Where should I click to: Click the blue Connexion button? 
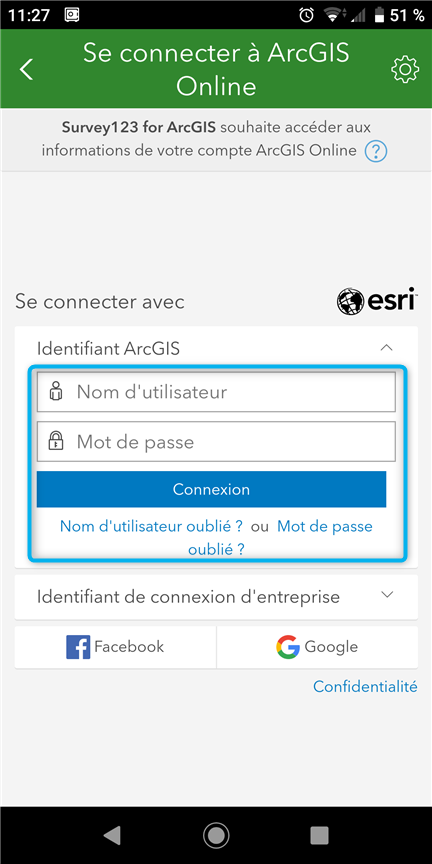point(212,489)
